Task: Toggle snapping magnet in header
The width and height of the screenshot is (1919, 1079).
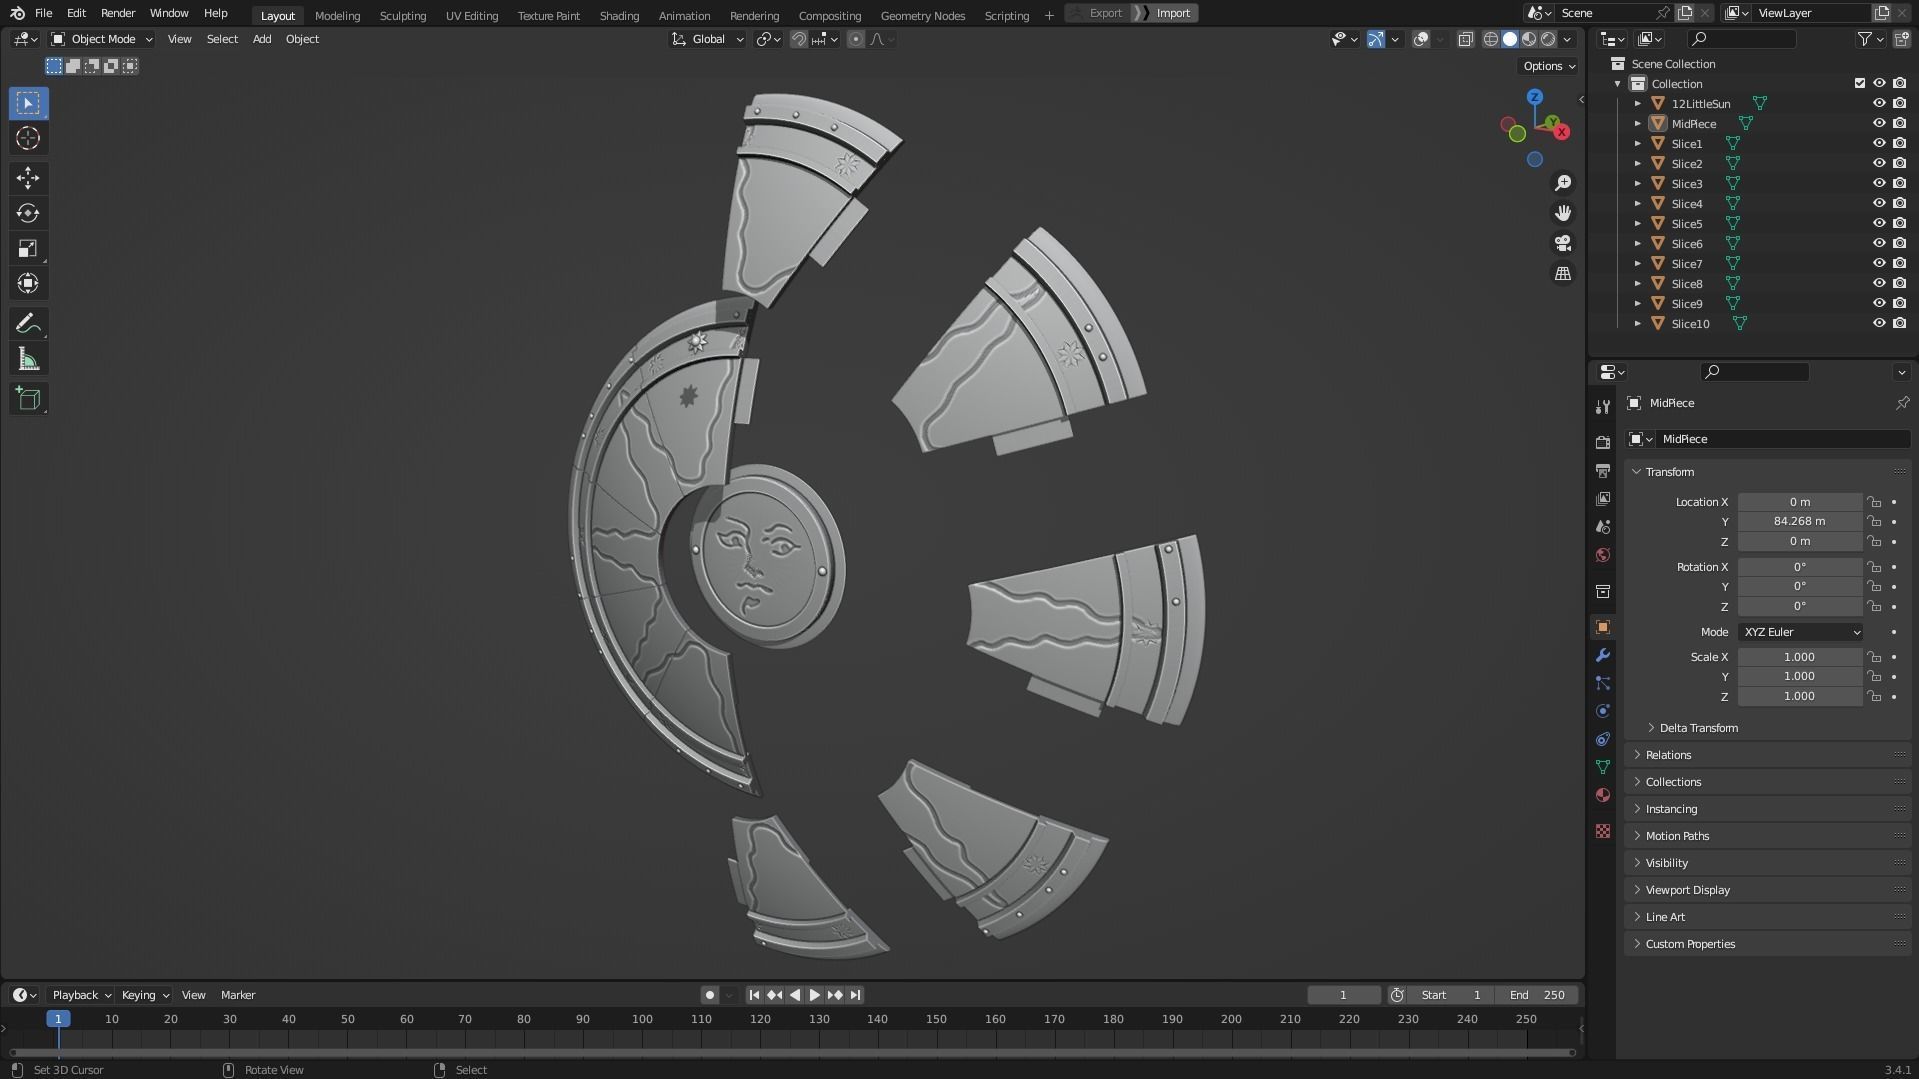Action: (x=799, y=39)
